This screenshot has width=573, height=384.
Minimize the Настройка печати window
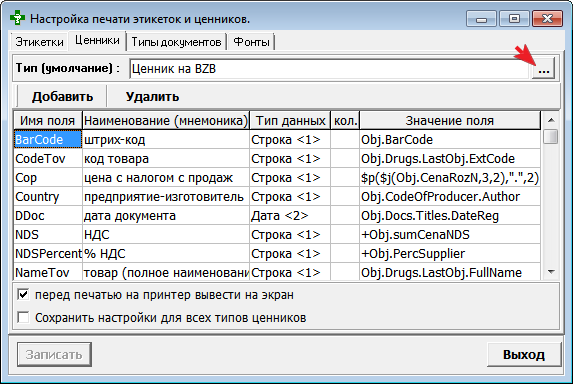pyautogui.click(x=481, y=19)
